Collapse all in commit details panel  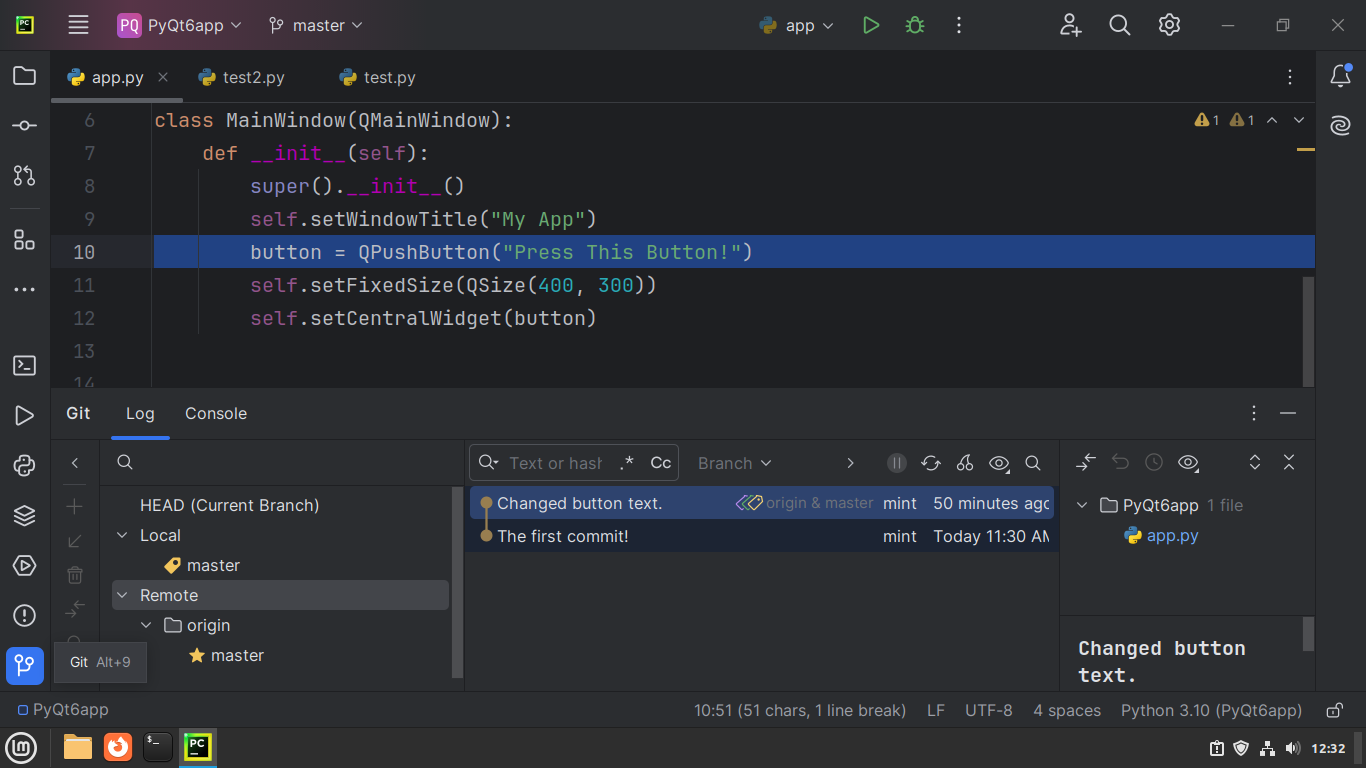point(1289,462)
